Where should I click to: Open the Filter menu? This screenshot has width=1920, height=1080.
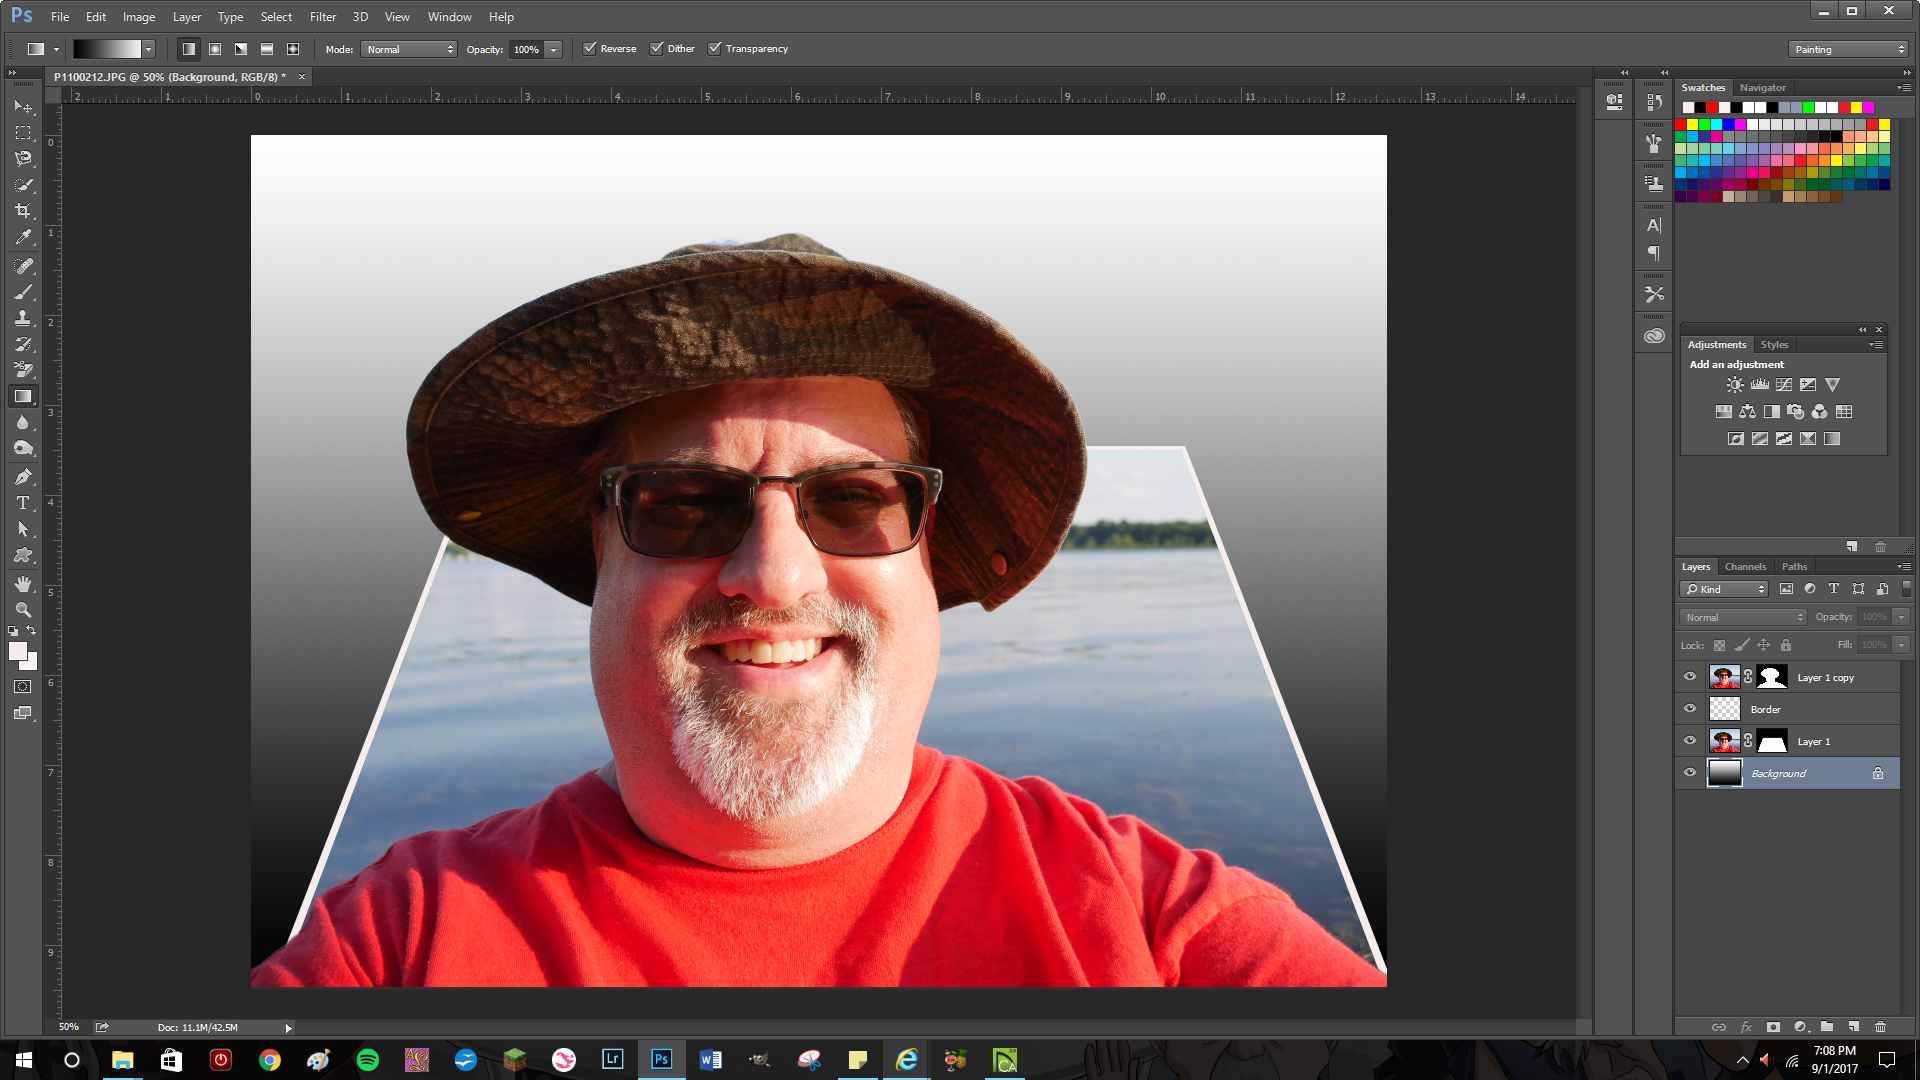click(x=322, y=17)
